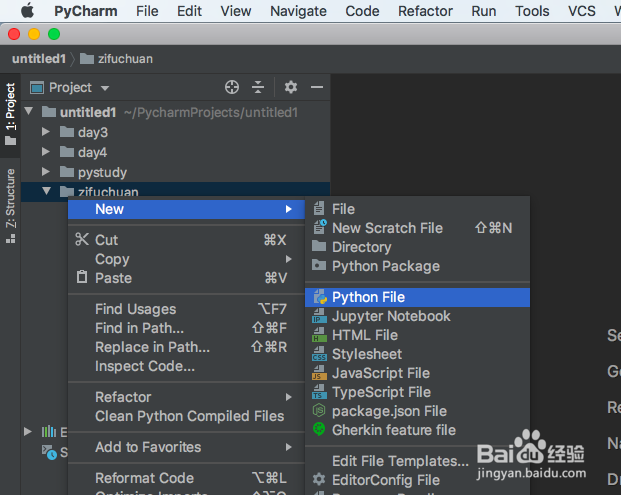Viewport: 621px width, 495px height.
Task: Hide the Project panel with minus icon
Action: tap(317, 87)
